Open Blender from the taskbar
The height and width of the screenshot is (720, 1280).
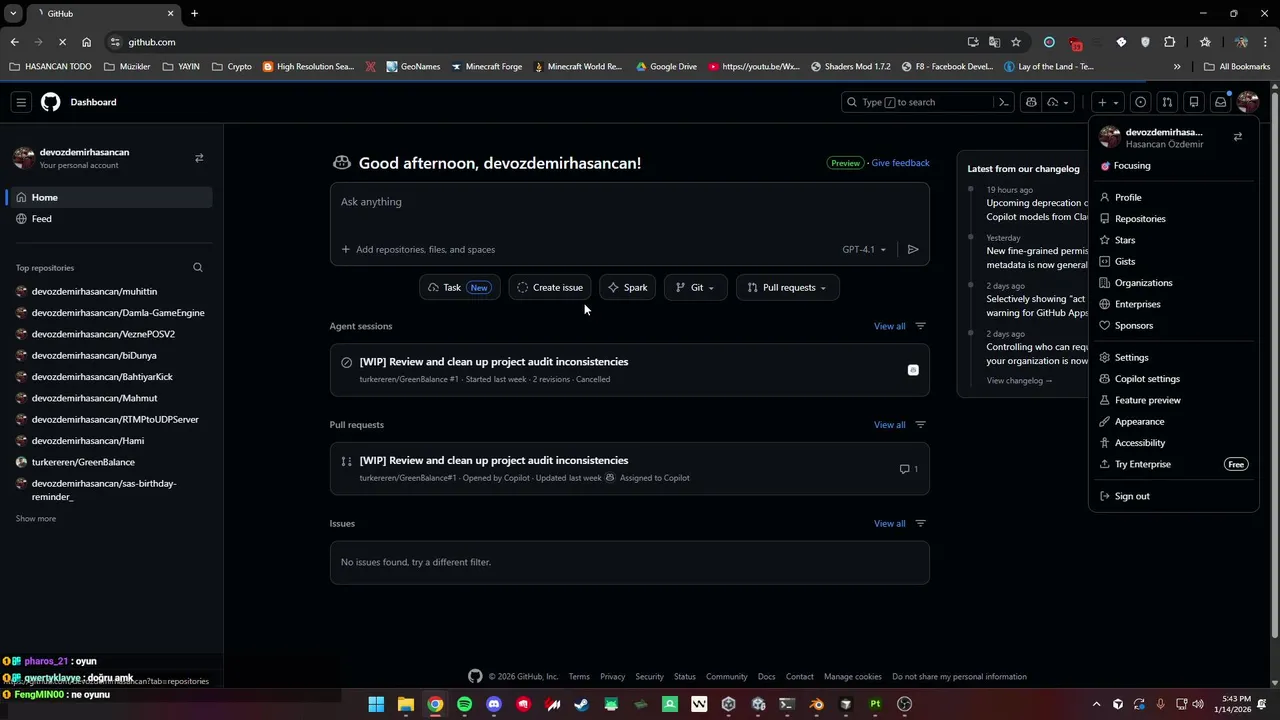point(817,704)
